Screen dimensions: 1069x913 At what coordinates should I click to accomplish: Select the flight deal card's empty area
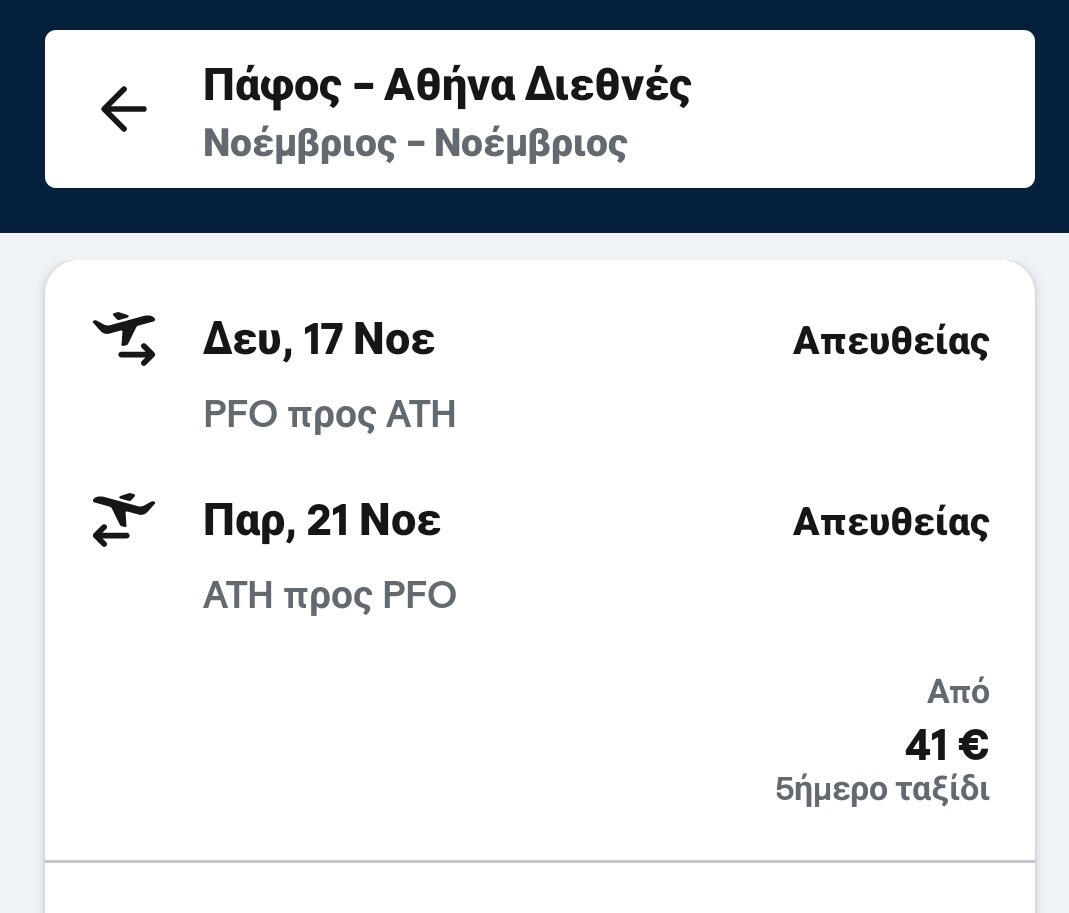(x=450, y=740)
